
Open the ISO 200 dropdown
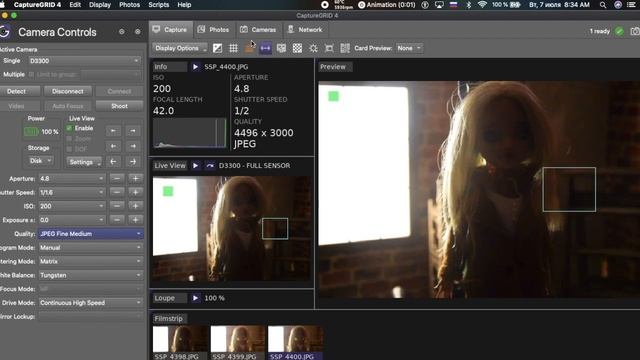(x=72, y=206)
